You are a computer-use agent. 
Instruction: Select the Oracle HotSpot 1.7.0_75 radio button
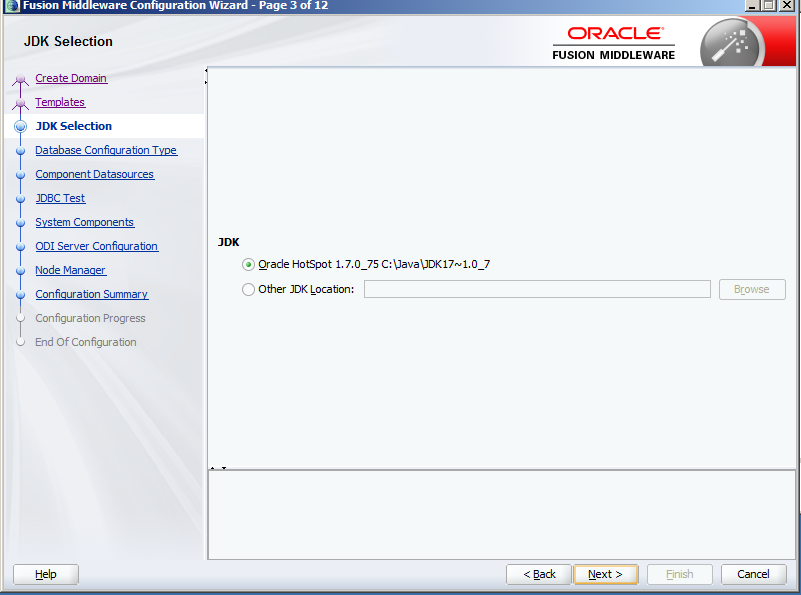tap(248, 265)
